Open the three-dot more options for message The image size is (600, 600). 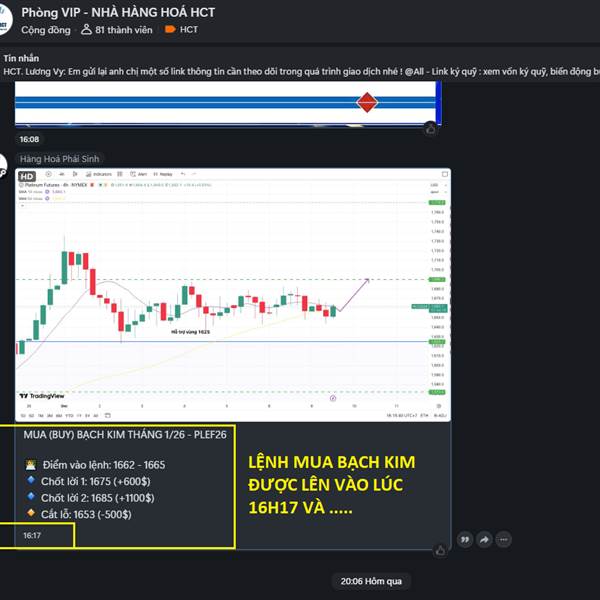pos(504,540)
